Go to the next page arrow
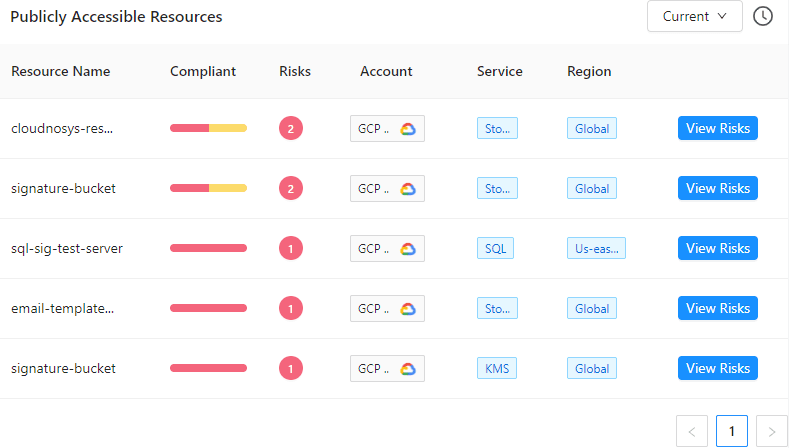The image size is (789, 448). pyautogui.click(x=772, y=431)
